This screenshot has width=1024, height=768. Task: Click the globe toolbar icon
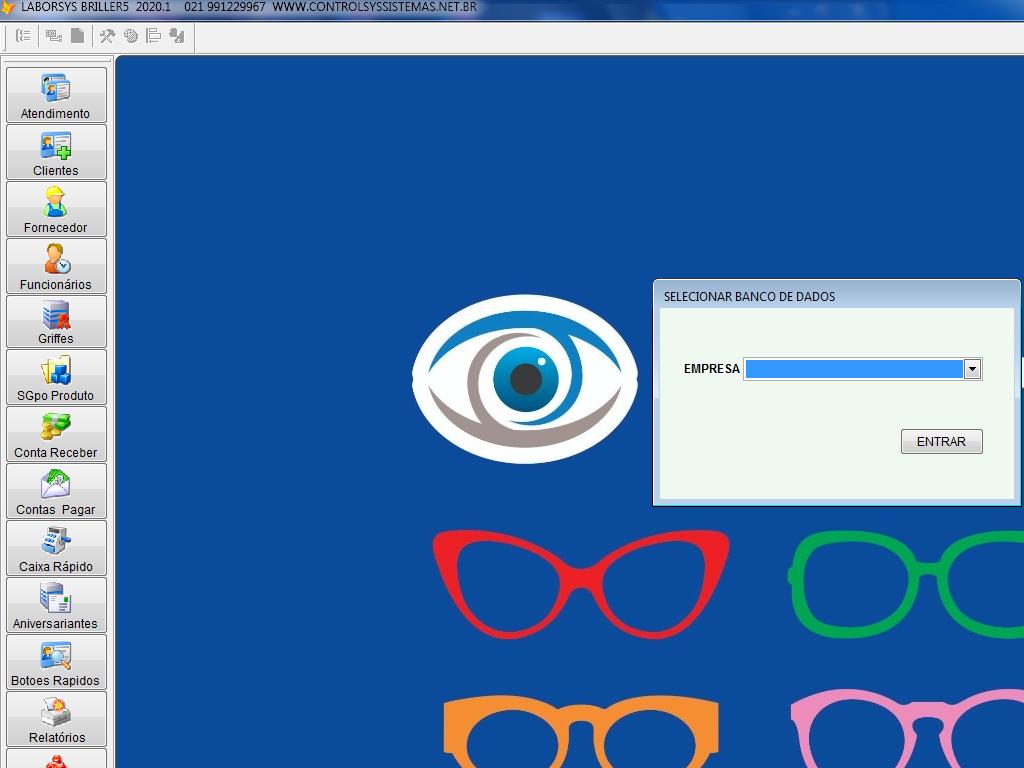[131, 36]
